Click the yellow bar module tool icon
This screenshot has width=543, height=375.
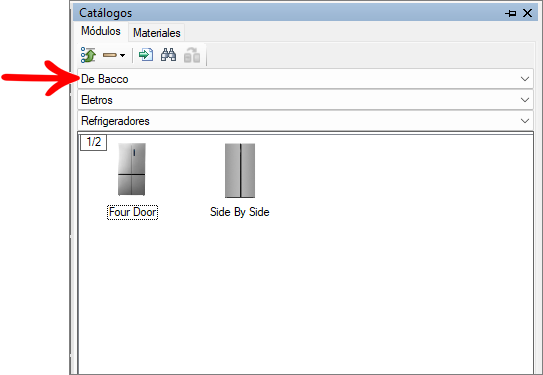(x=110, y=55)
